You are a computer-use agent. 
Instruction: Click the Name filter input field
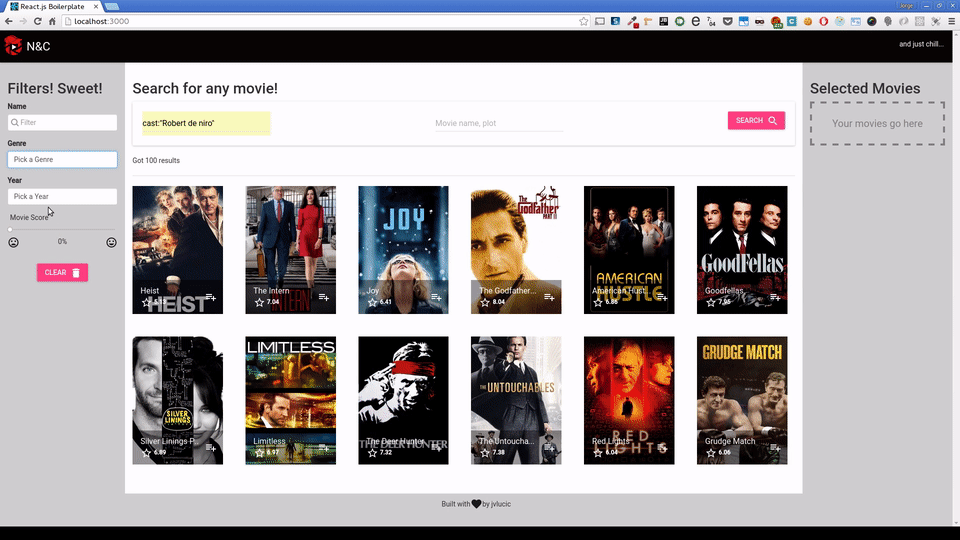tap(62, 122)
